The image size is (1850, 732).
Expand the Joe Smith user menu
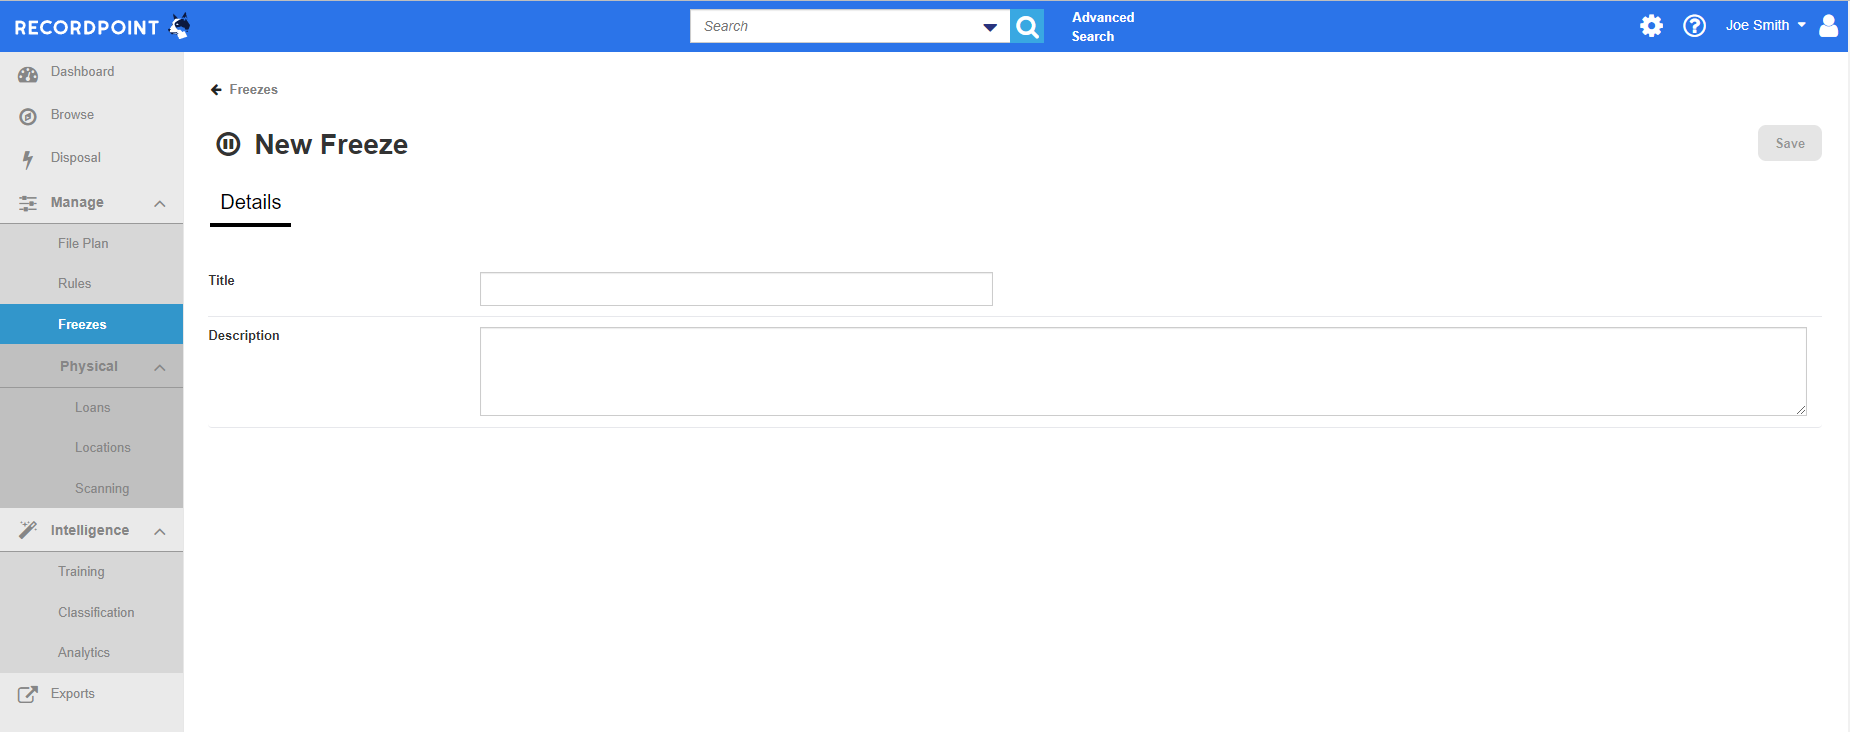point(1765,26)
